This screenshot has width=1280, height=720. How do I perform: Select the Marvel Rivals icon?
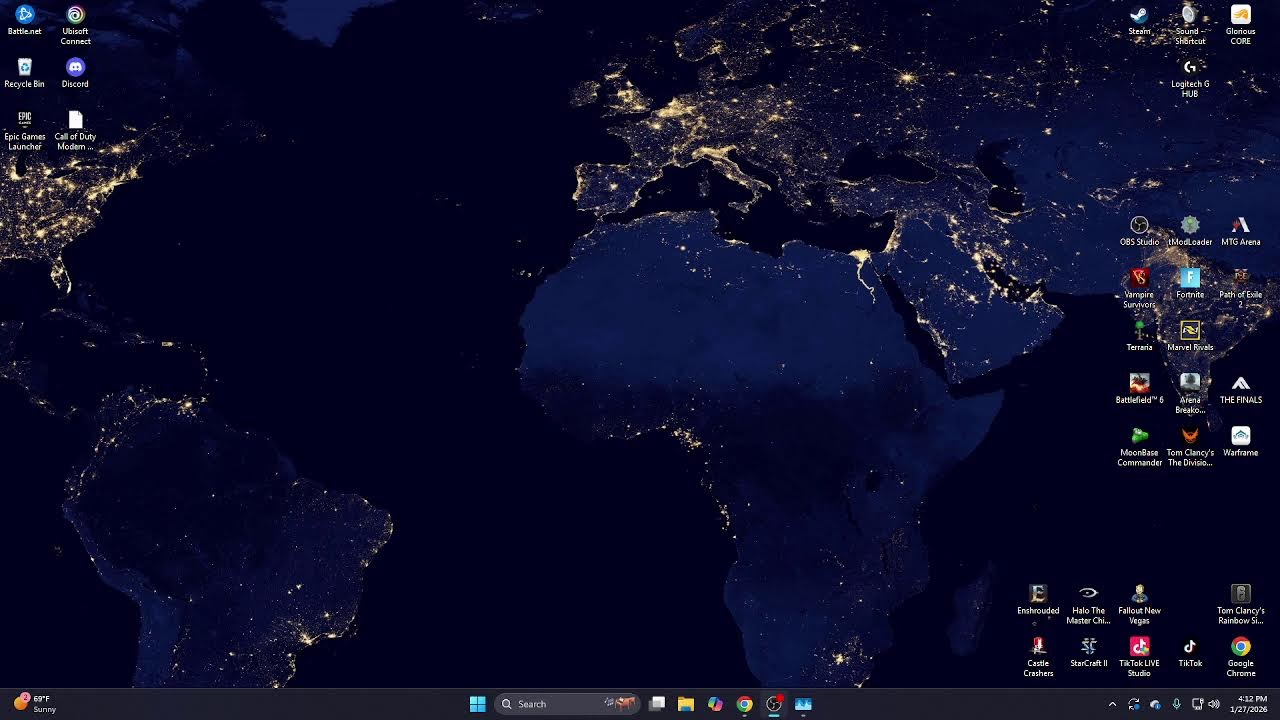coord(1189,336)
